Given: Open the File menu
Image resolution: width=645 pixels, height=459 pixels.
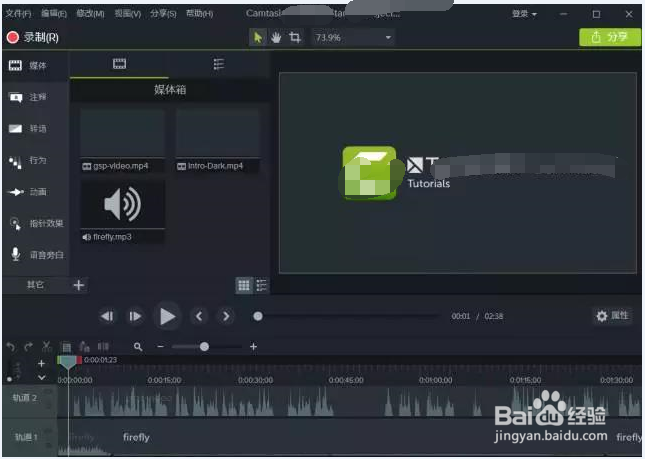Looking at the screenshot, I should [19, 14].
